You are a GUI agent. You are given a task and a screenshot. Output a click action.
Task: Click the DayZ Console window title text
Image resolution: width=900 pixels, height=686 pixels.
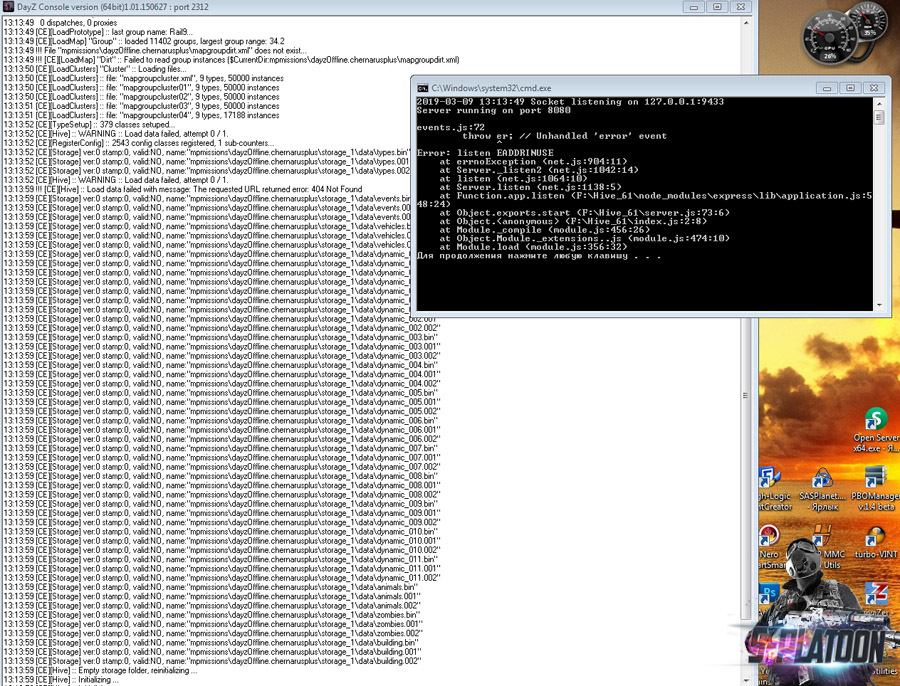point(112,7)
